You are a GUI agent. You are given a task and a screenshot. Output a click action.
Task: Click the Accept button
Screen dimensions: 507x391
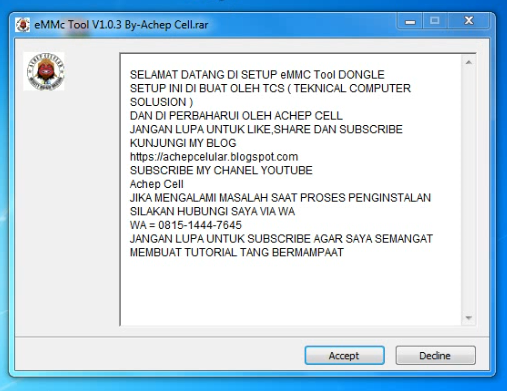[344, 355]
